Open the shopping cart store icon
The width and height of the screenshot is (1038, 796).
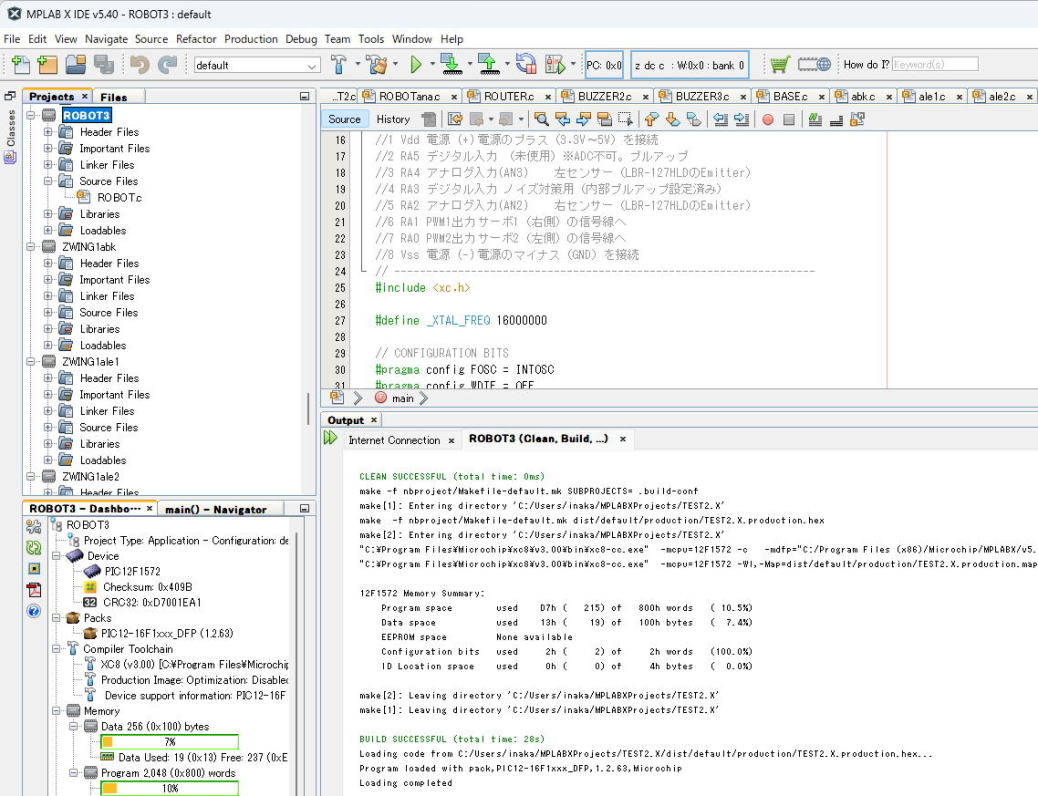click(779, 64)
